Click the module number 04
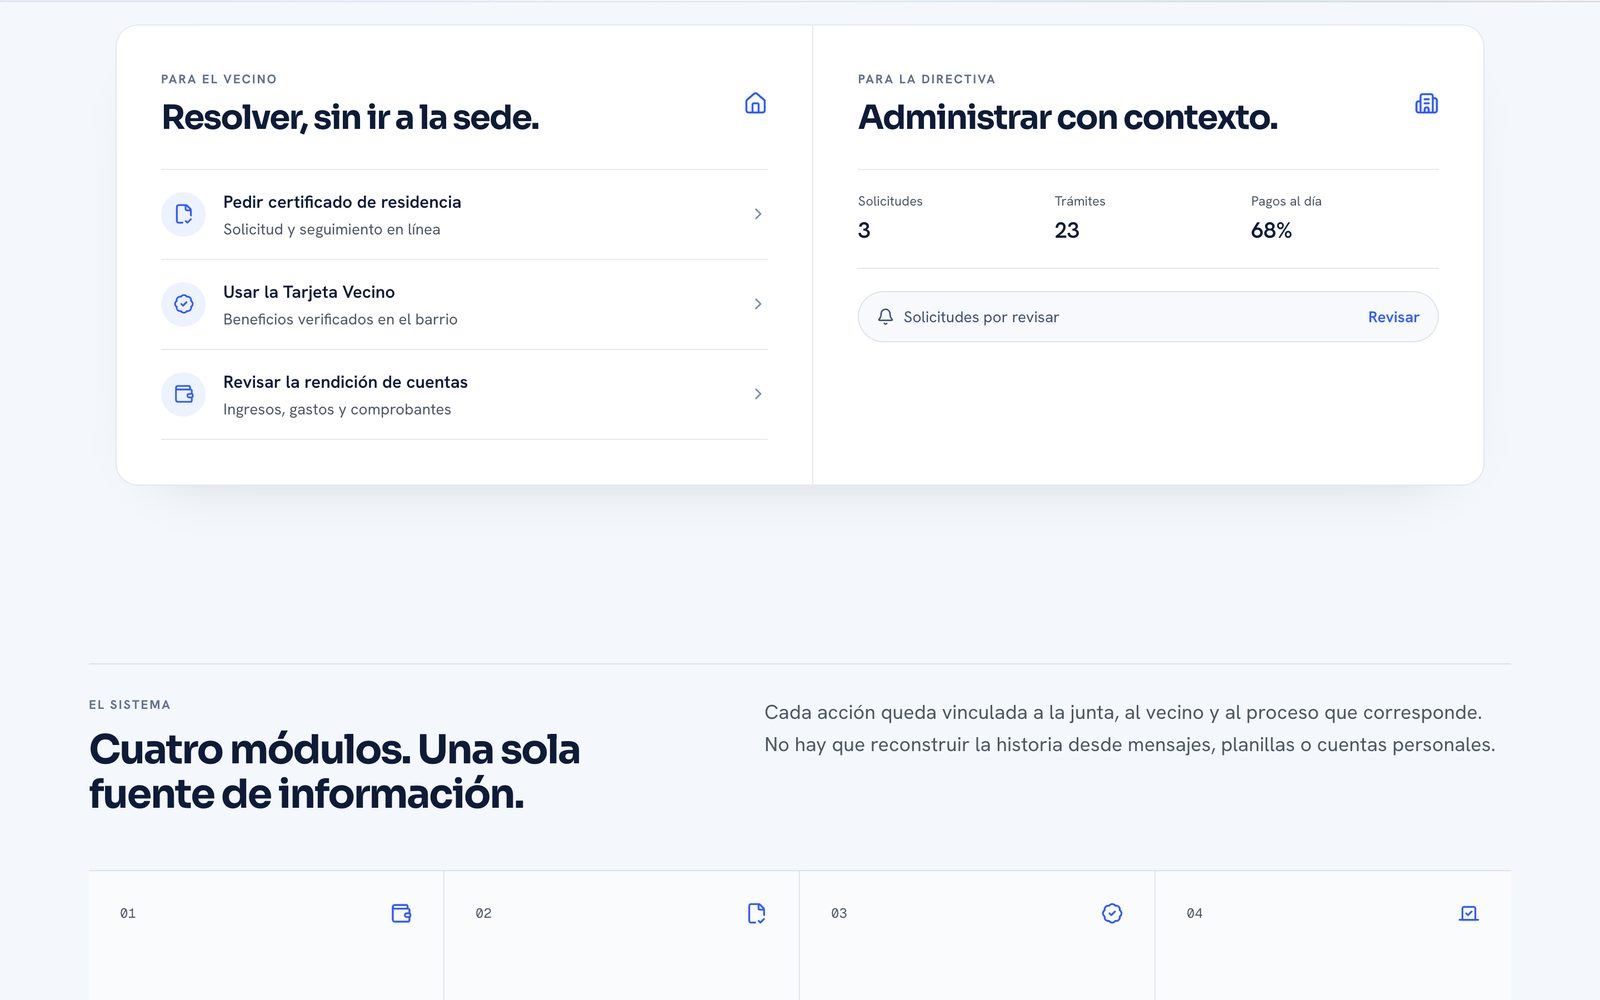Viewport: 1600px width, 1000px height. tap(1194, 913)
